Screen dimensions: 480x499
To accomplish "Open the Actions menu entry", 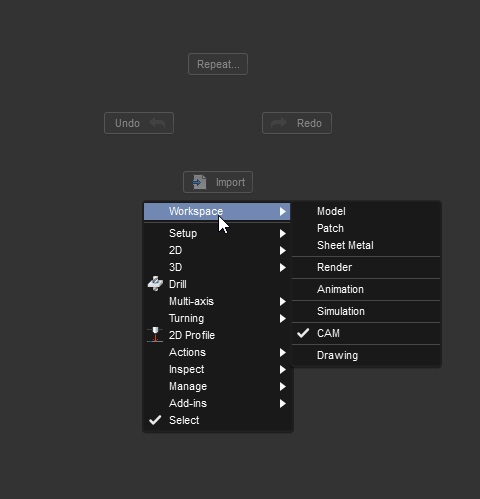I will [x=218, y=352].
